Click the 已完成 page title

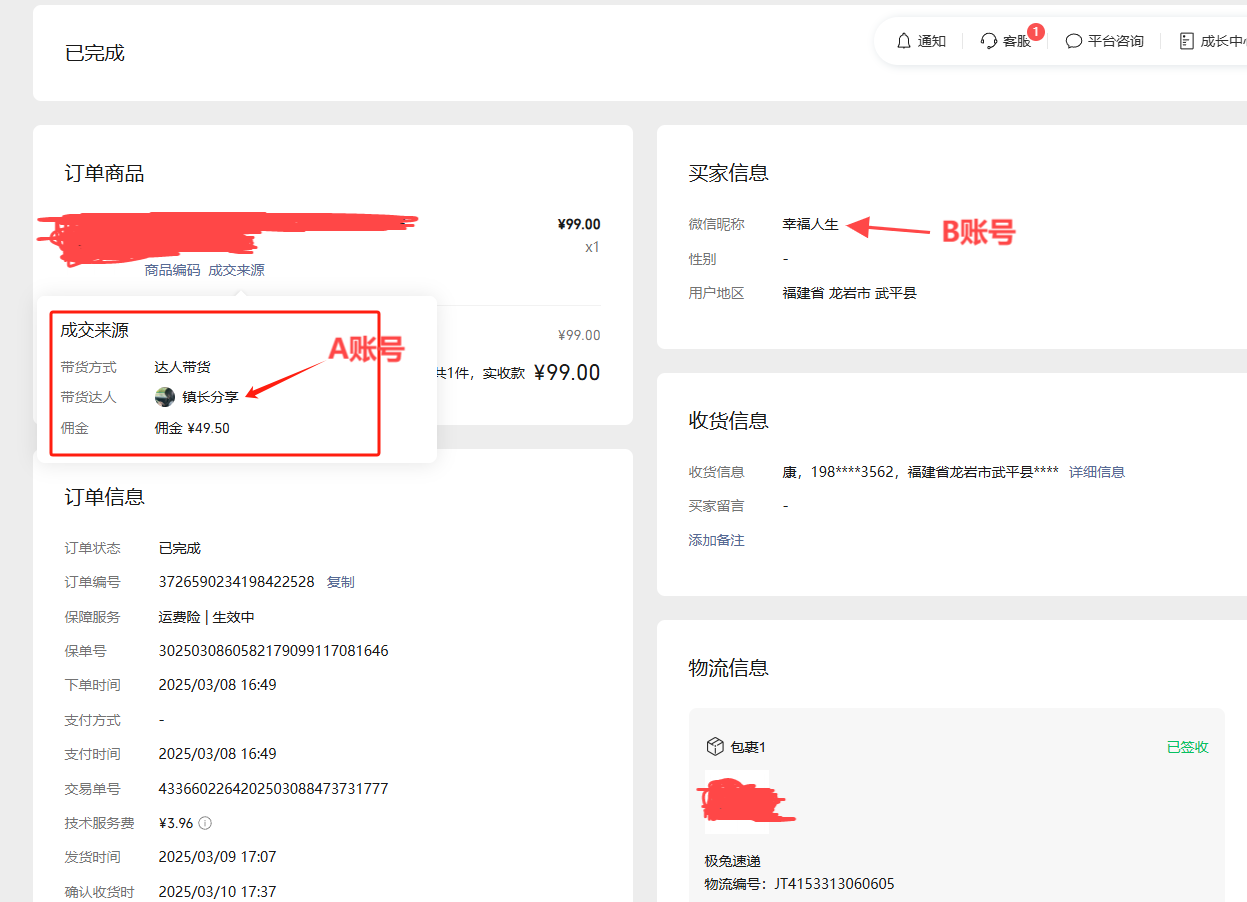(95, 53)
